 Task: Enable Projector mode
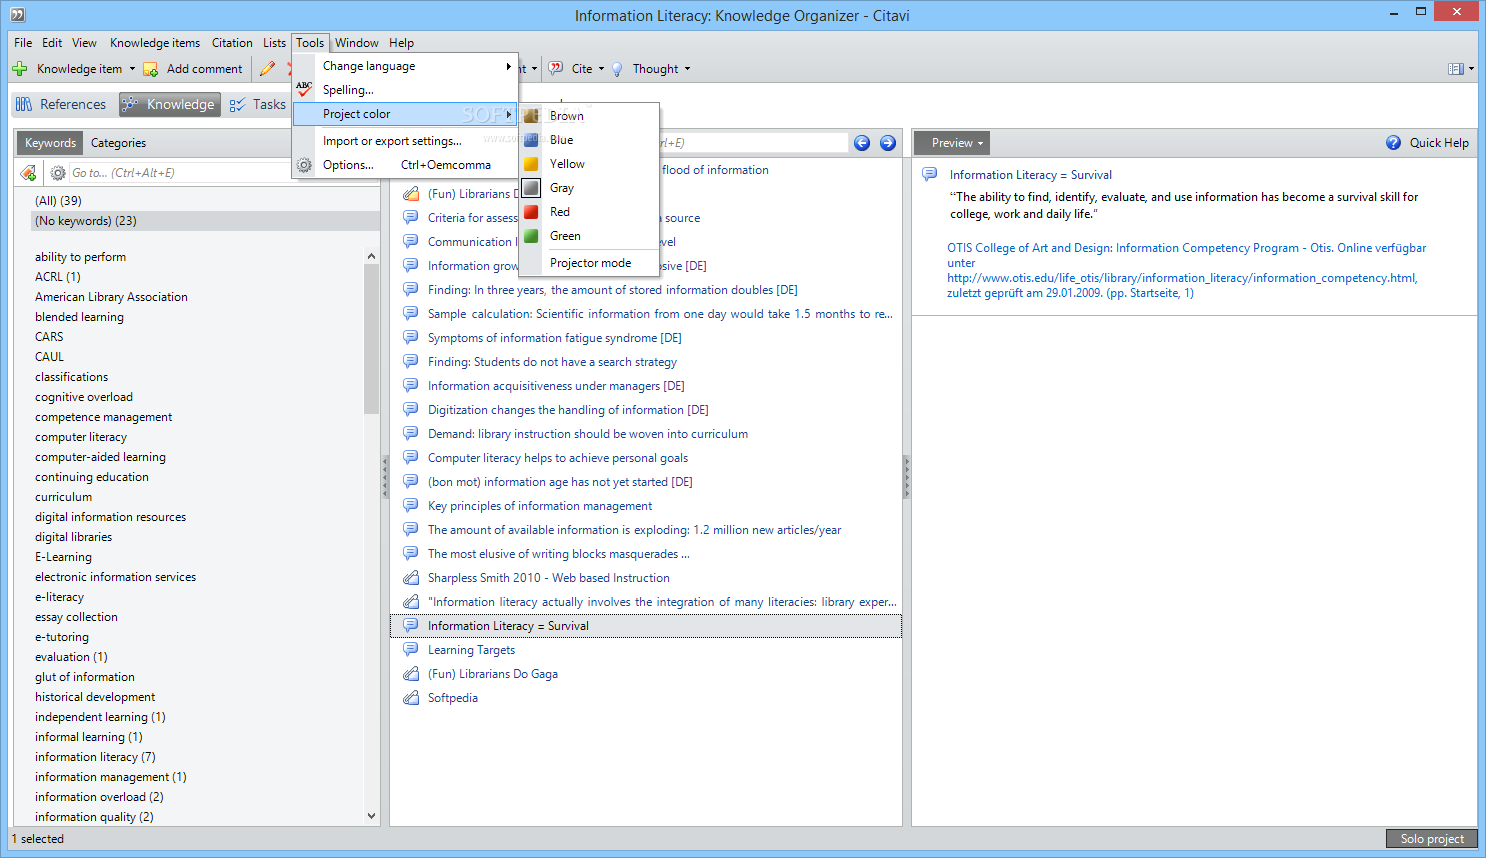point(589,263)
